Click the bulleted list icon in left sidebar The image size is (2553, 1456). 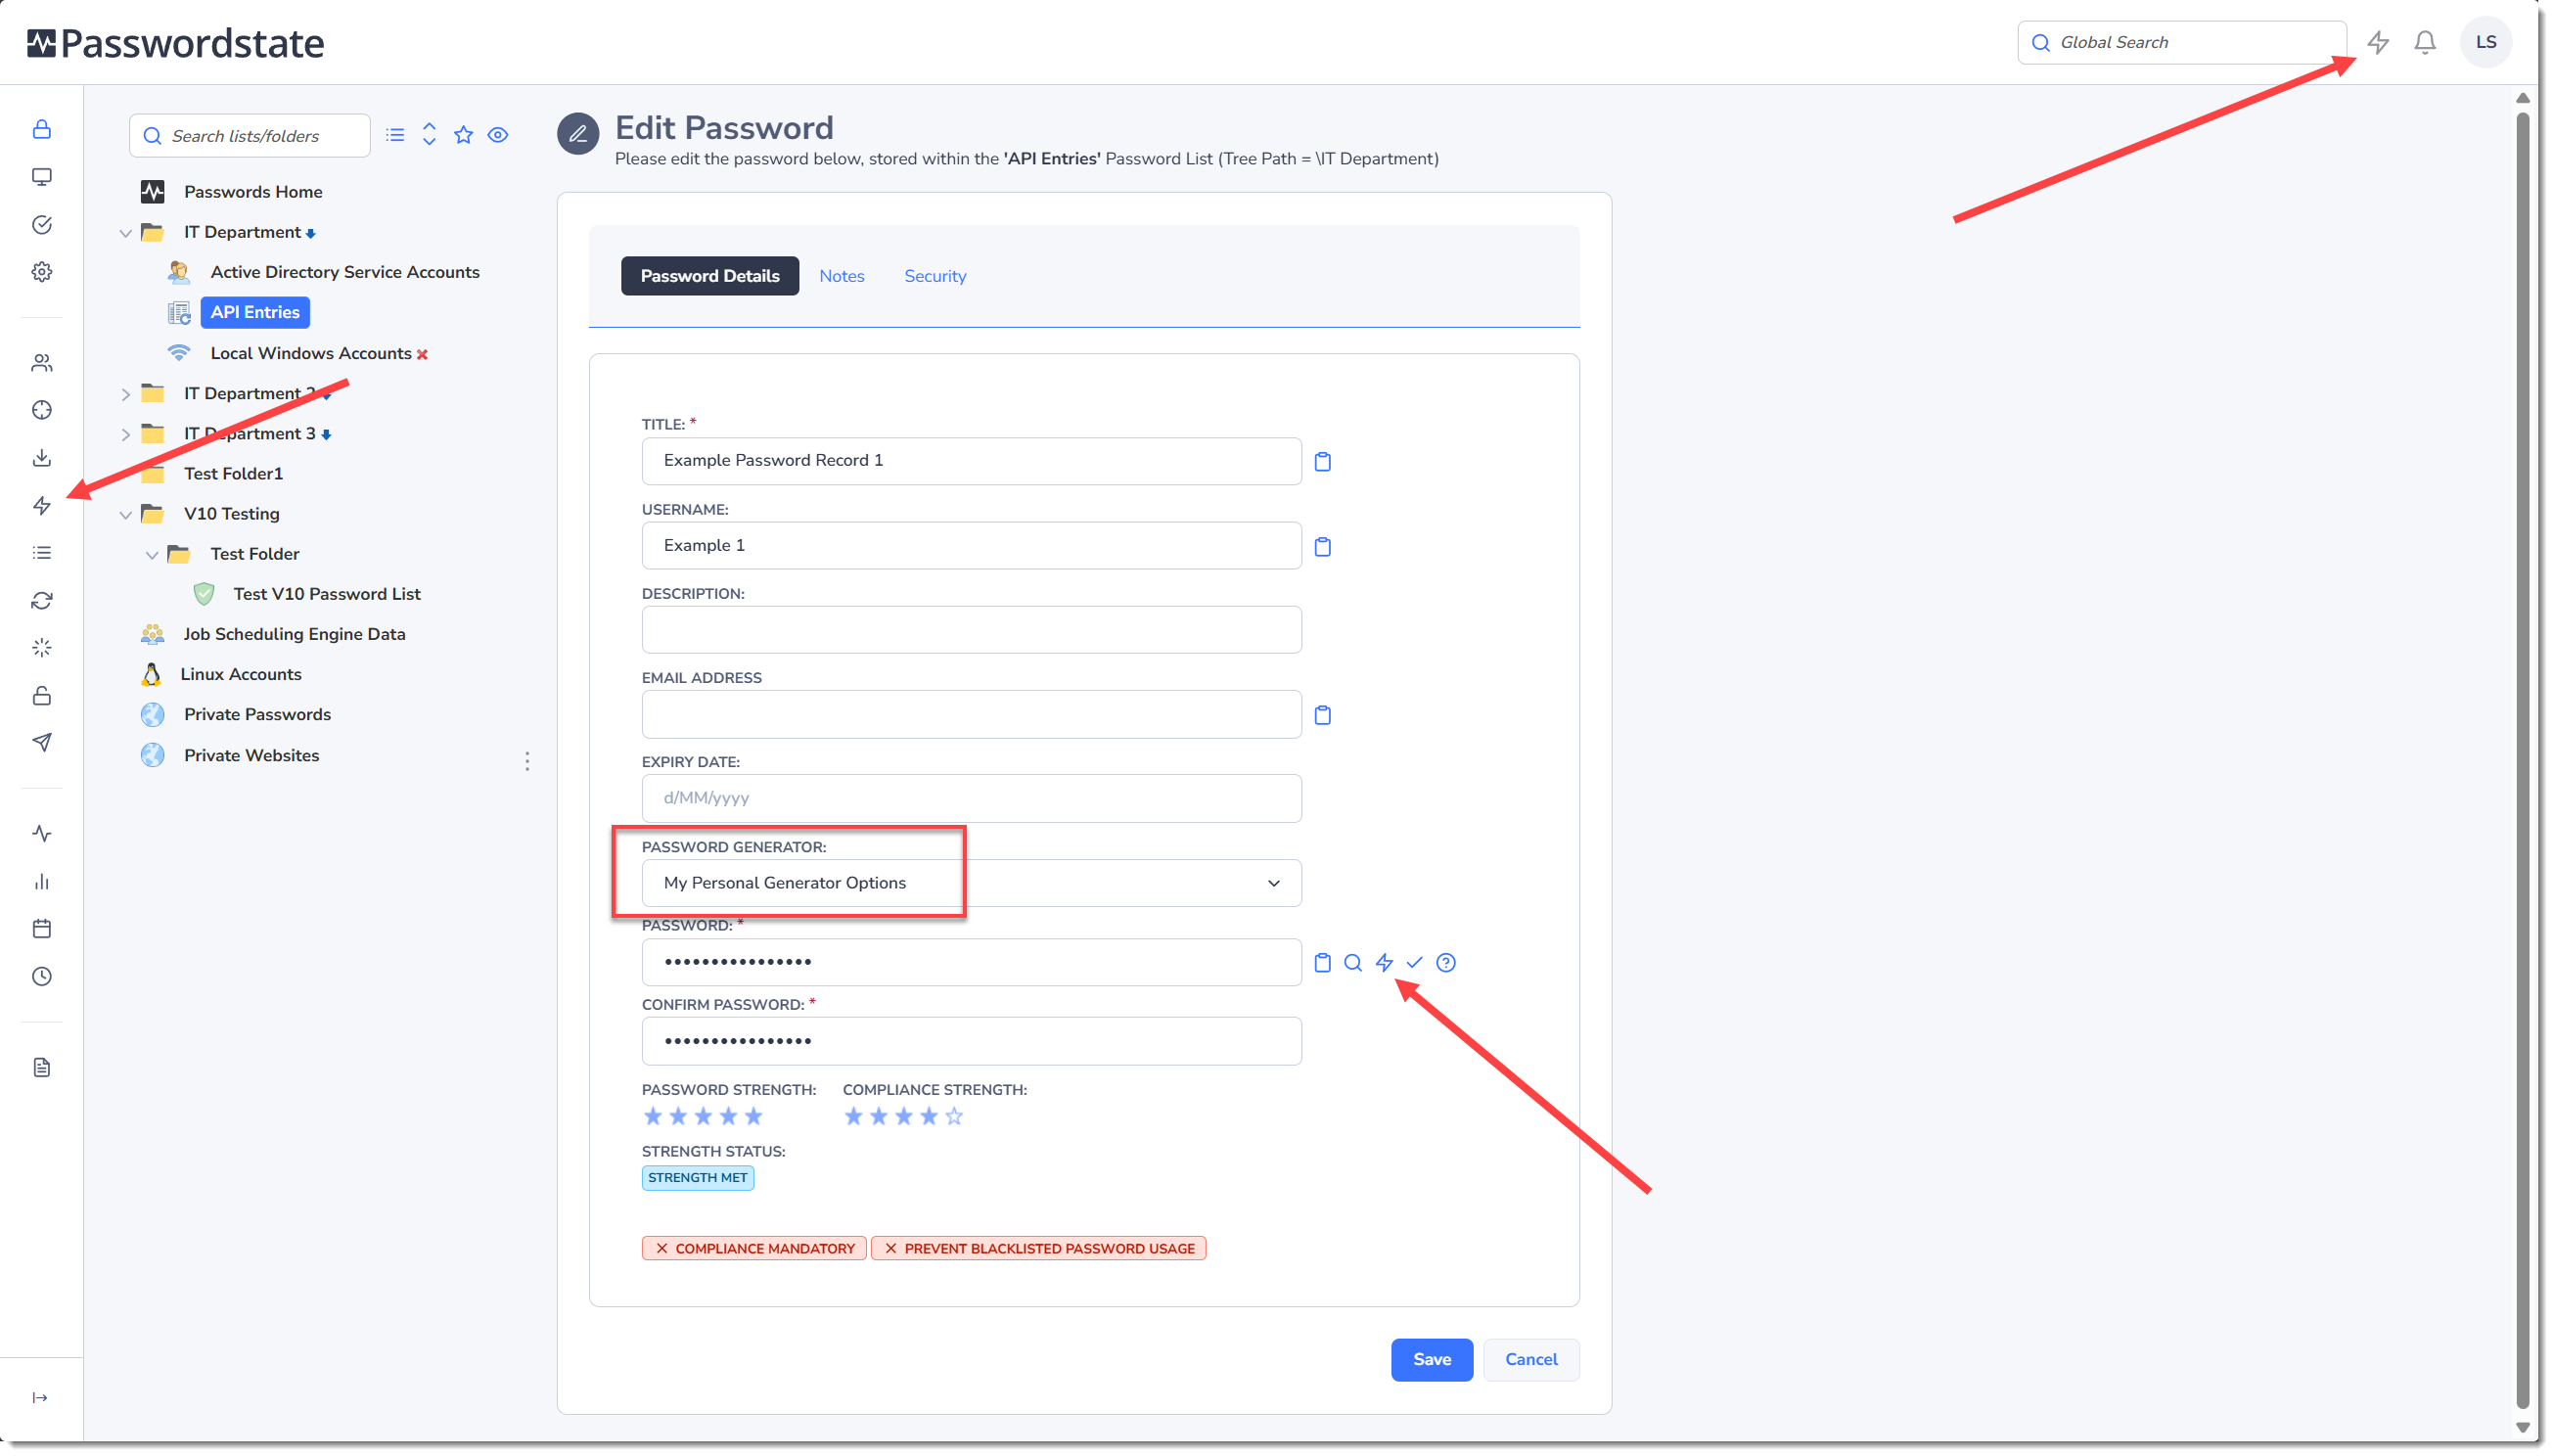(42, 553)
